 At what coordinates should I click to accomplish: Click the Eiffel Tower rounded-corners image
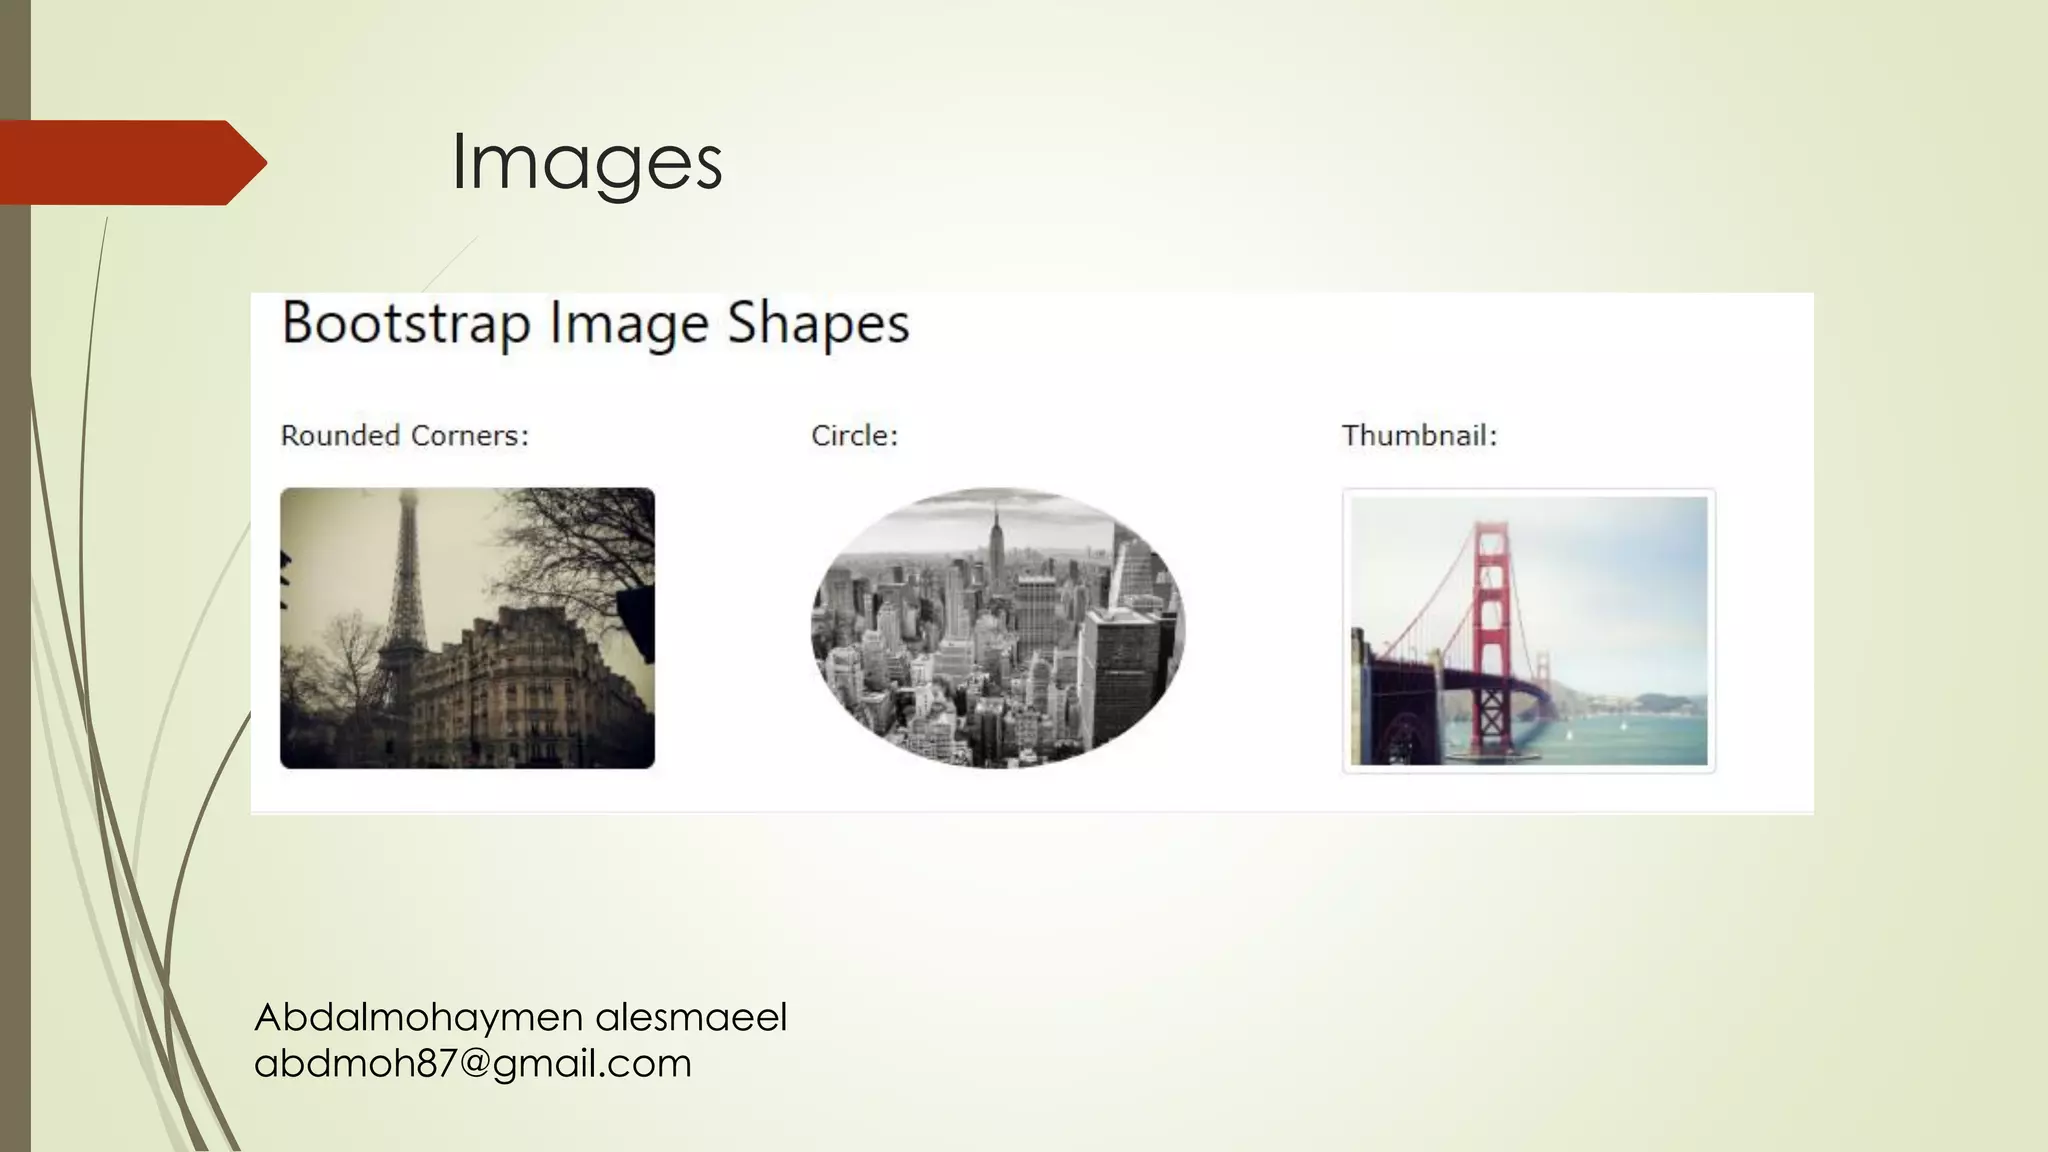pos(467,628)
